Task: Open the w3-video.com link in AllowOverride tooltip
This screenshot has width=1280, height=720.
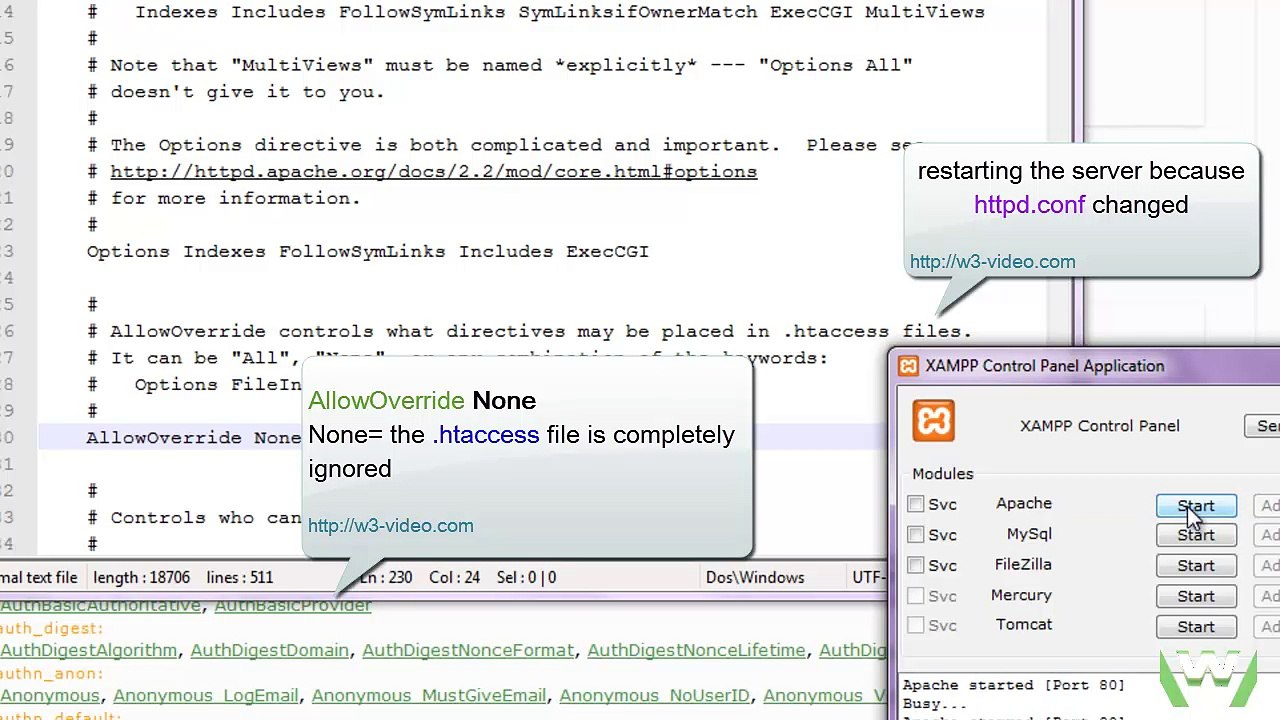Action: (x=391, y=526)
